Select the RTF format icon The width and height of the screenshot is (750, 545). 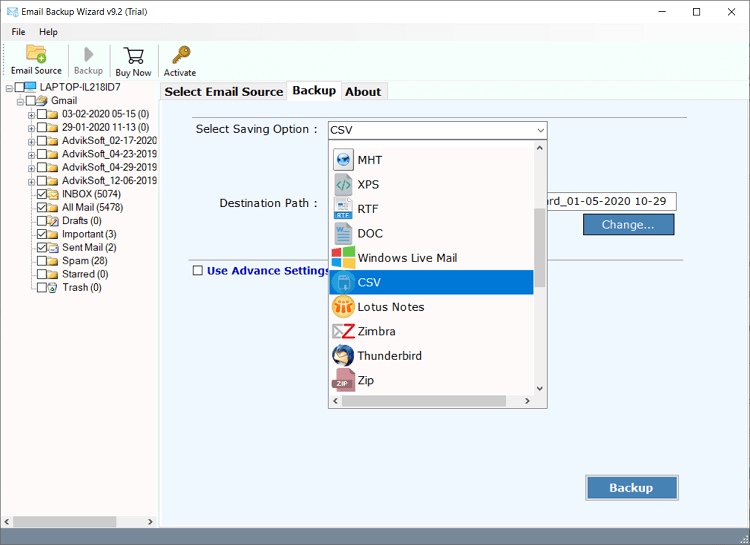(343, 209)
